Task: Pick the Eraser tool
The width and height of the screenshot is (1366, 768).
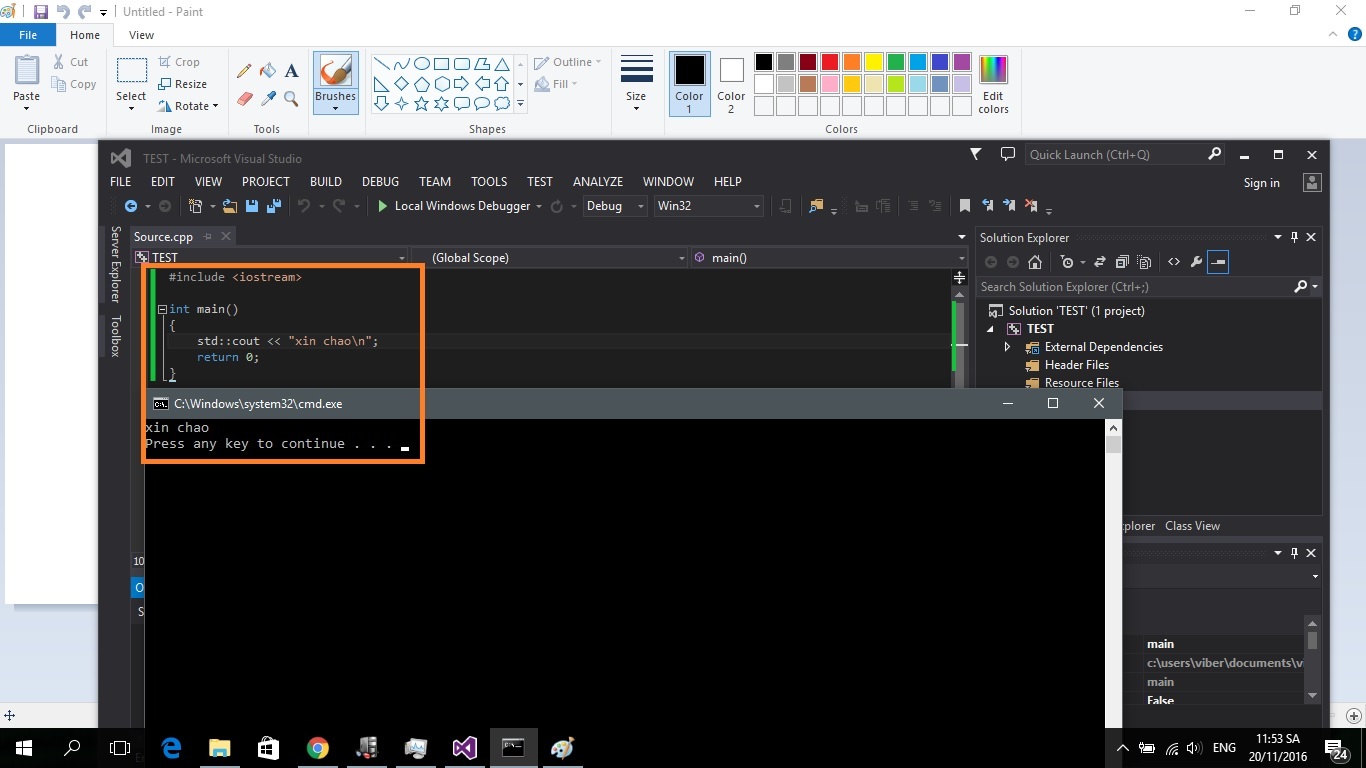Action: 244,98
